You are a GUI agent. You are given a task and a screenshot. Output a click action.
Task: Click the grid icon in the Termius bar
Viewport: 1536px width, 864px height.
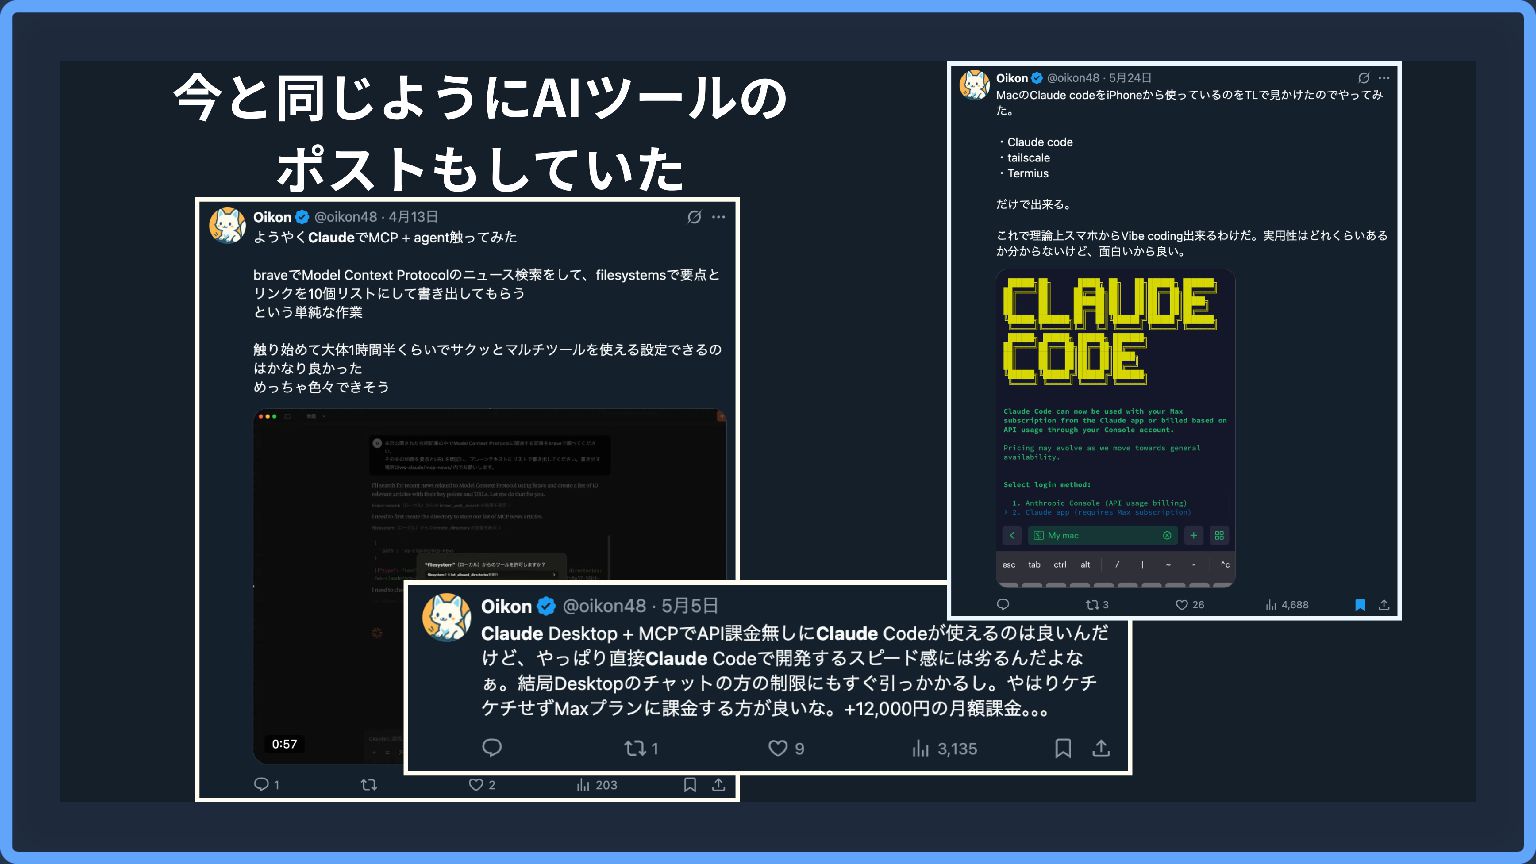[x=1219, y=535]
